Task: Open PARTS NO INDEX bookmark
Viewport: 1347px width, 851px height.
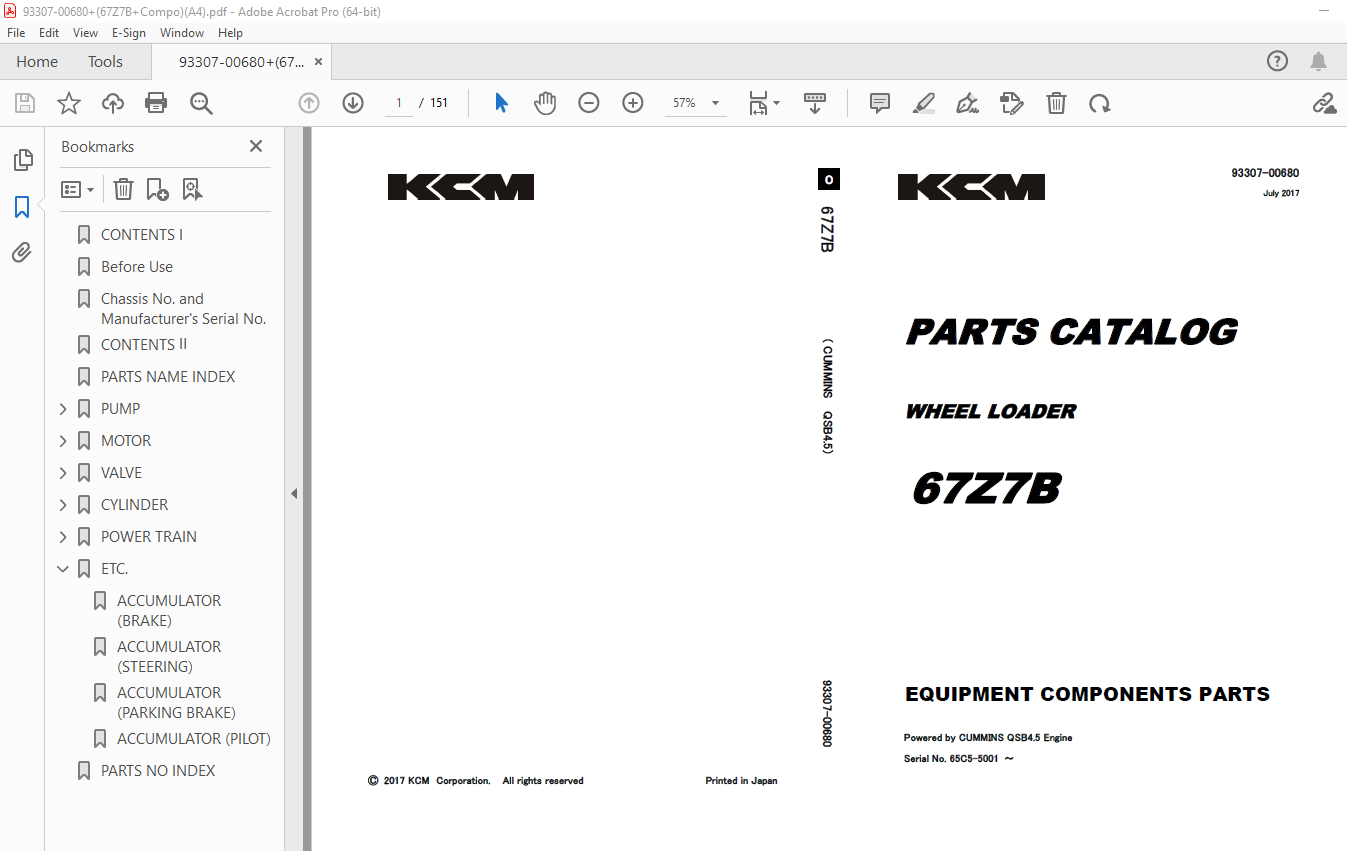Action: pos(158,771)
